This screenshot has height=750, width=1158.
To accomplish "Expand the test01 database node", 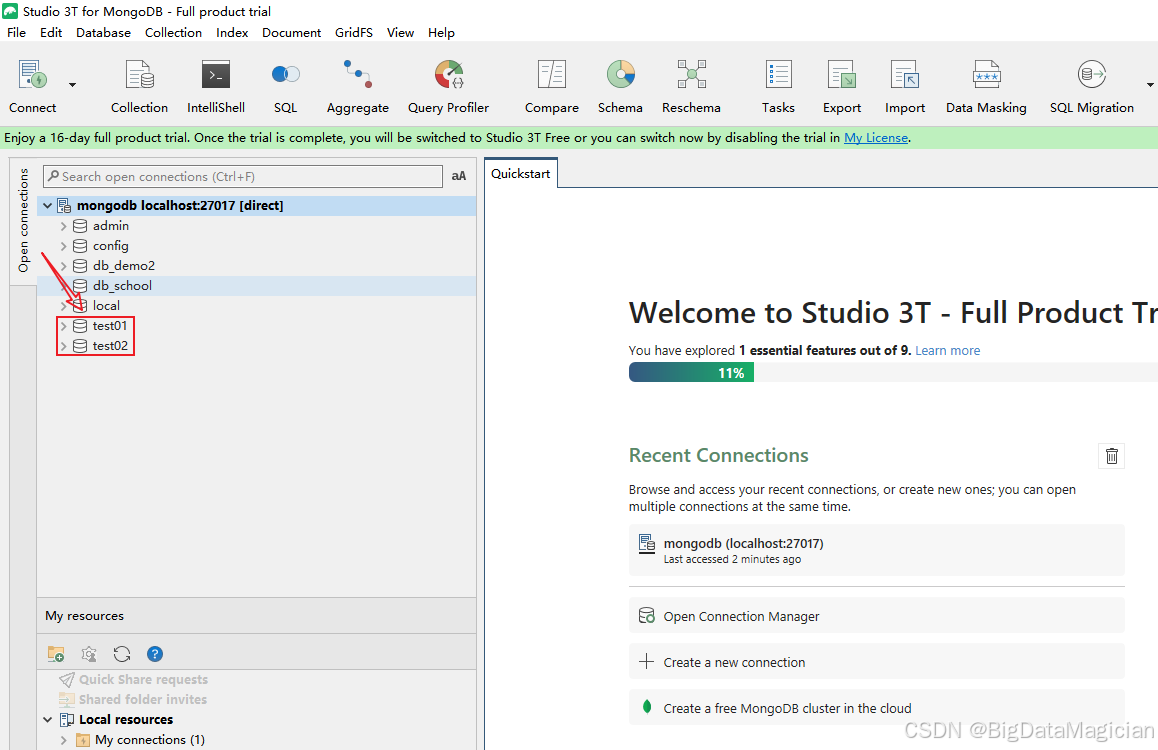I will tap(64, 326).
